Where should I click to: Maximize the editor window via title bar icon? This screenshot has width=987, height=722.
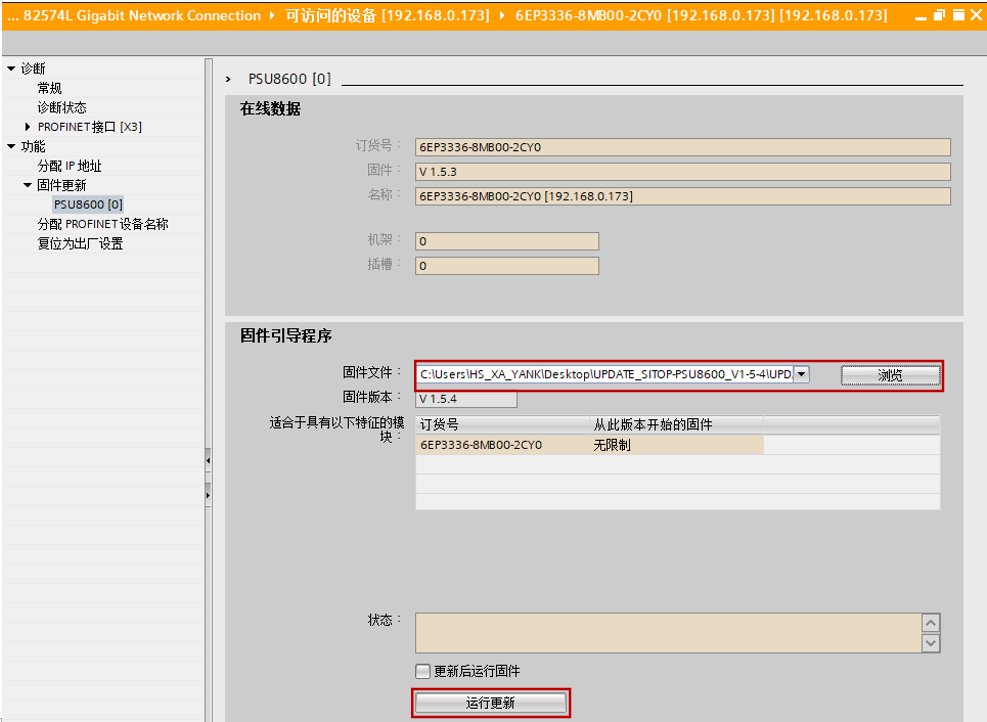(958, 15)
